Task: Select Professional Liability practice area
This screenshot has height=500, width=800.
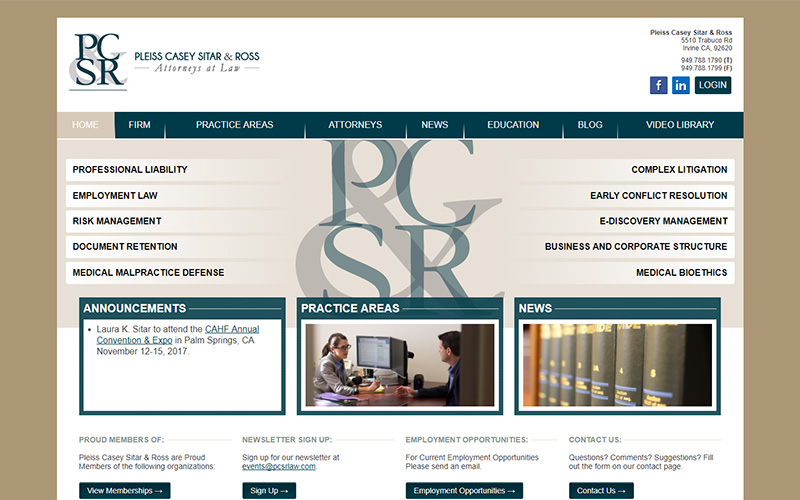Action: 130,170
